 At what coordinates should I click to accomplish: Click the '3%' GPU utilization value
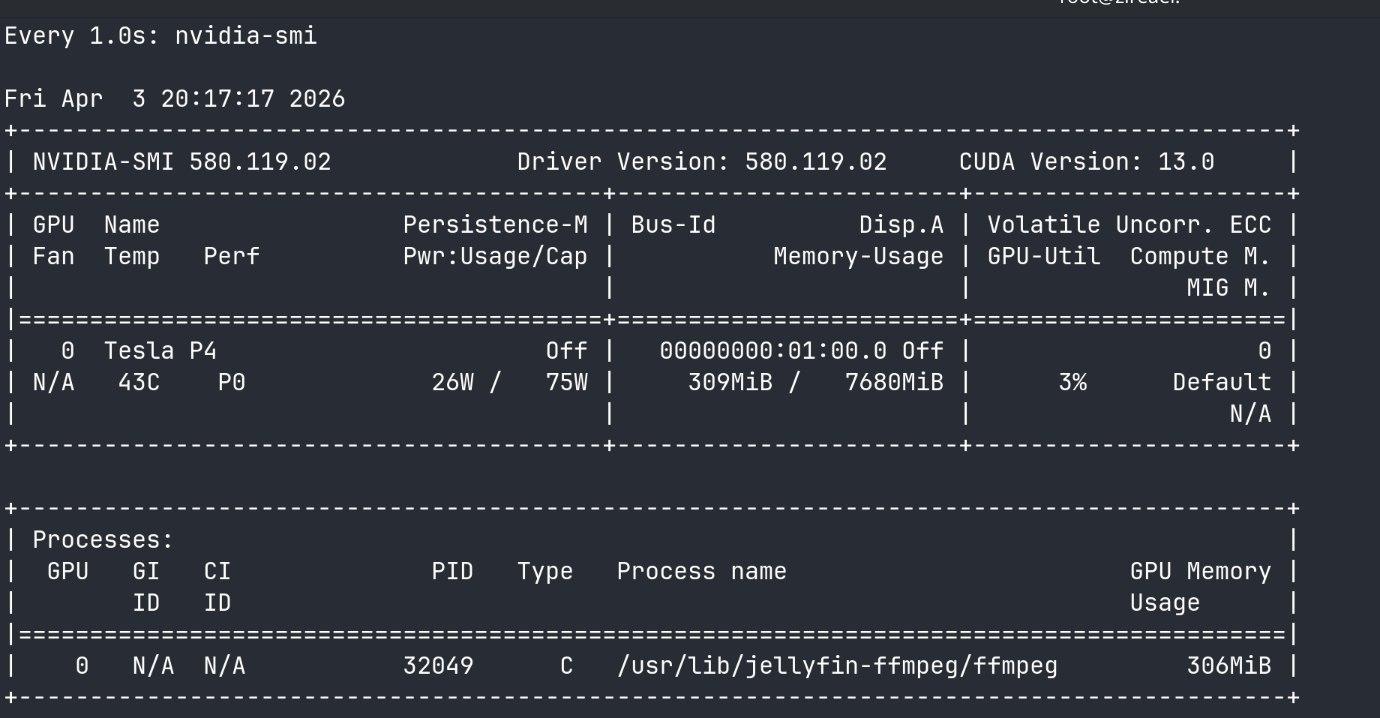1072,383
